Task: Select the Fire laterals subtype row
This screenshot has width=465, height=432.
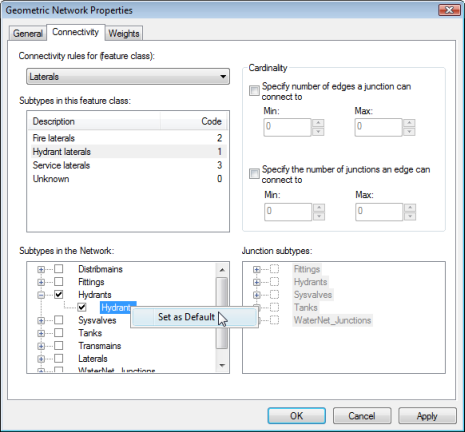Action: [129, 138]
